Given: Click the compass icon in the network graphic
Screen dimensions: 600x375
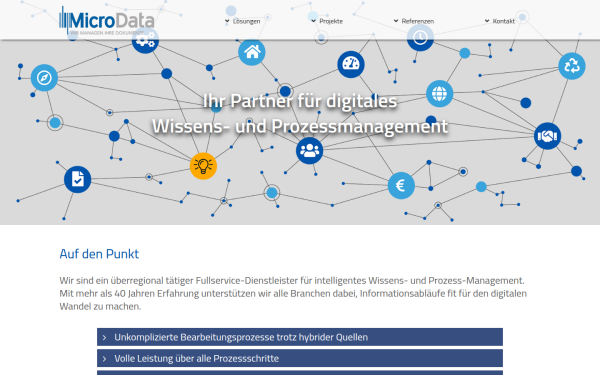Looking at the screenshot, I should click(44, 78).
